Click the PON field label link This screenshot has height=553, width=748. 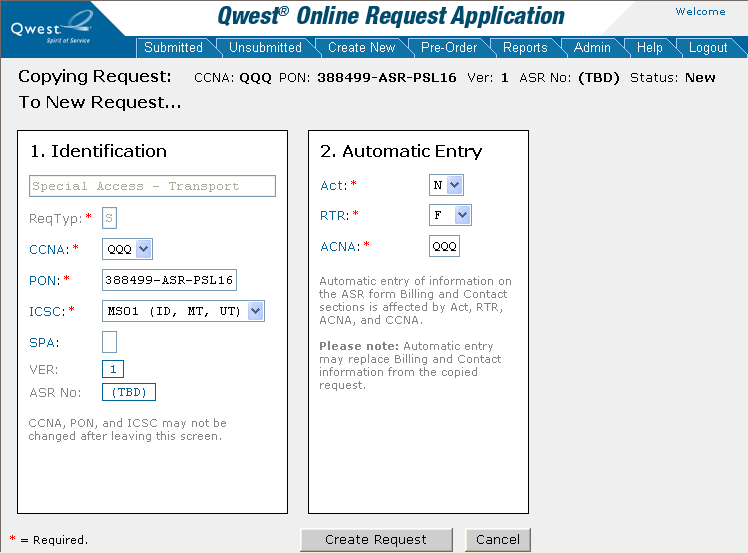(44, 280)
